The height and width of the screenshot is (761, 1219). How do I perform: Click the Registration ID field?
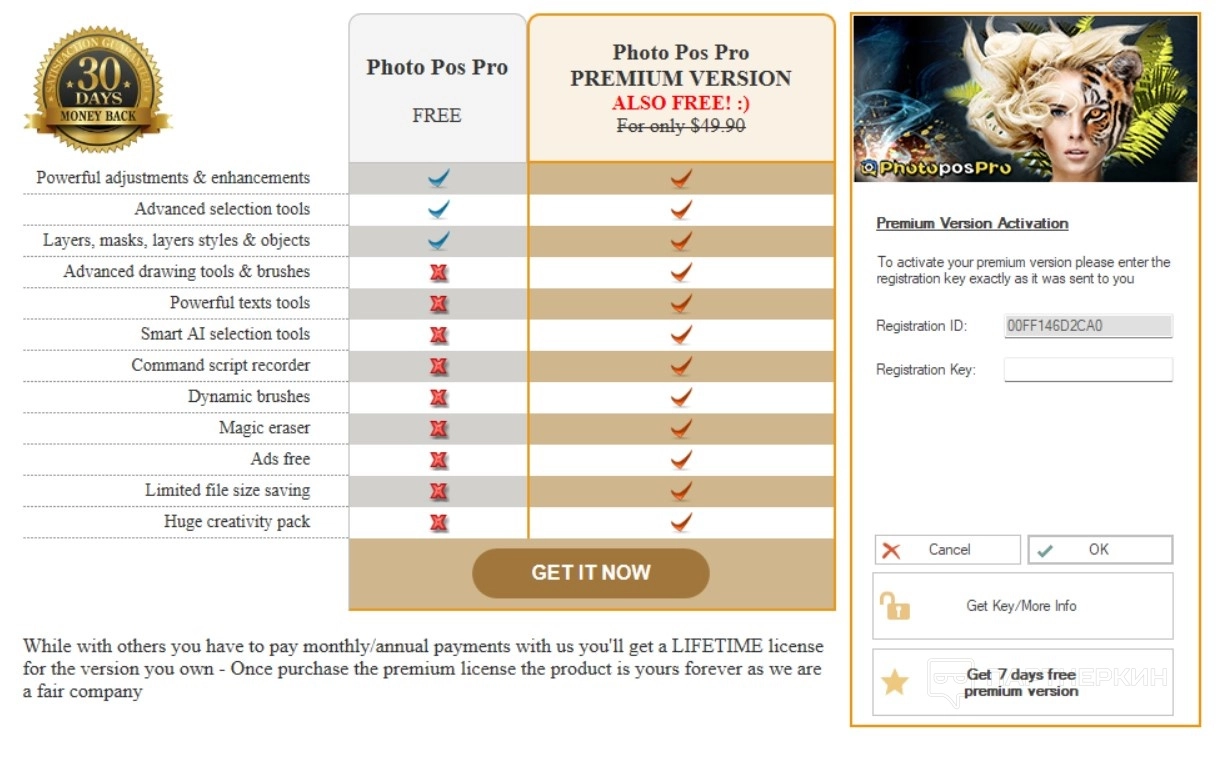(1088, 325)
